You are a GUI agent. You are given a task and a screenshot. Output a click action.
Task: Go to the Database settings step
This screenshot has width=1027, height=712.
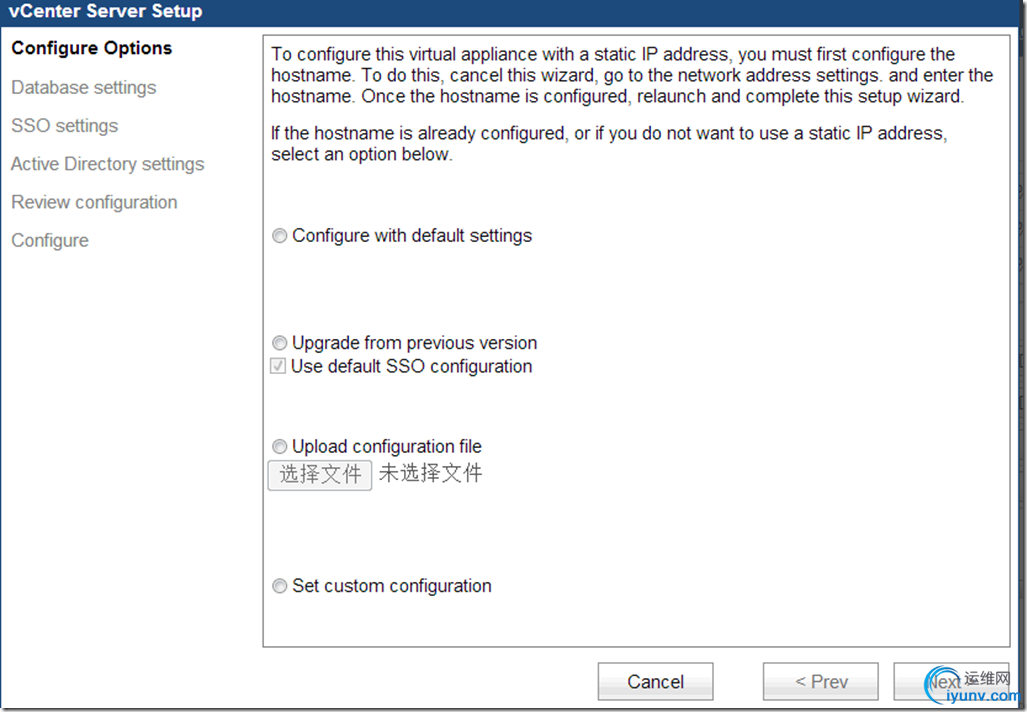[x=83, y=87]
